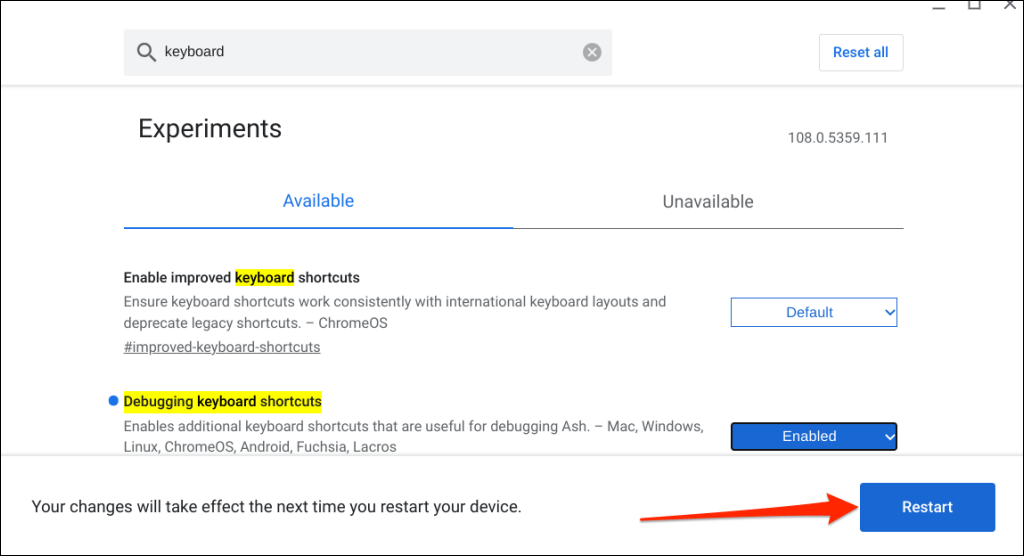Hit the Restart button
This screenshot has width=1024, height=556.
tap(927, 507)
